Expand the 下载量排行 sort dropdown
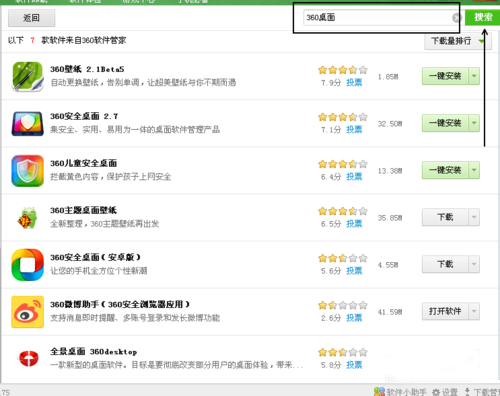Image resolution: width=500 pixels, height=396 pixels. pyautogui.click(x=458, y=41)
